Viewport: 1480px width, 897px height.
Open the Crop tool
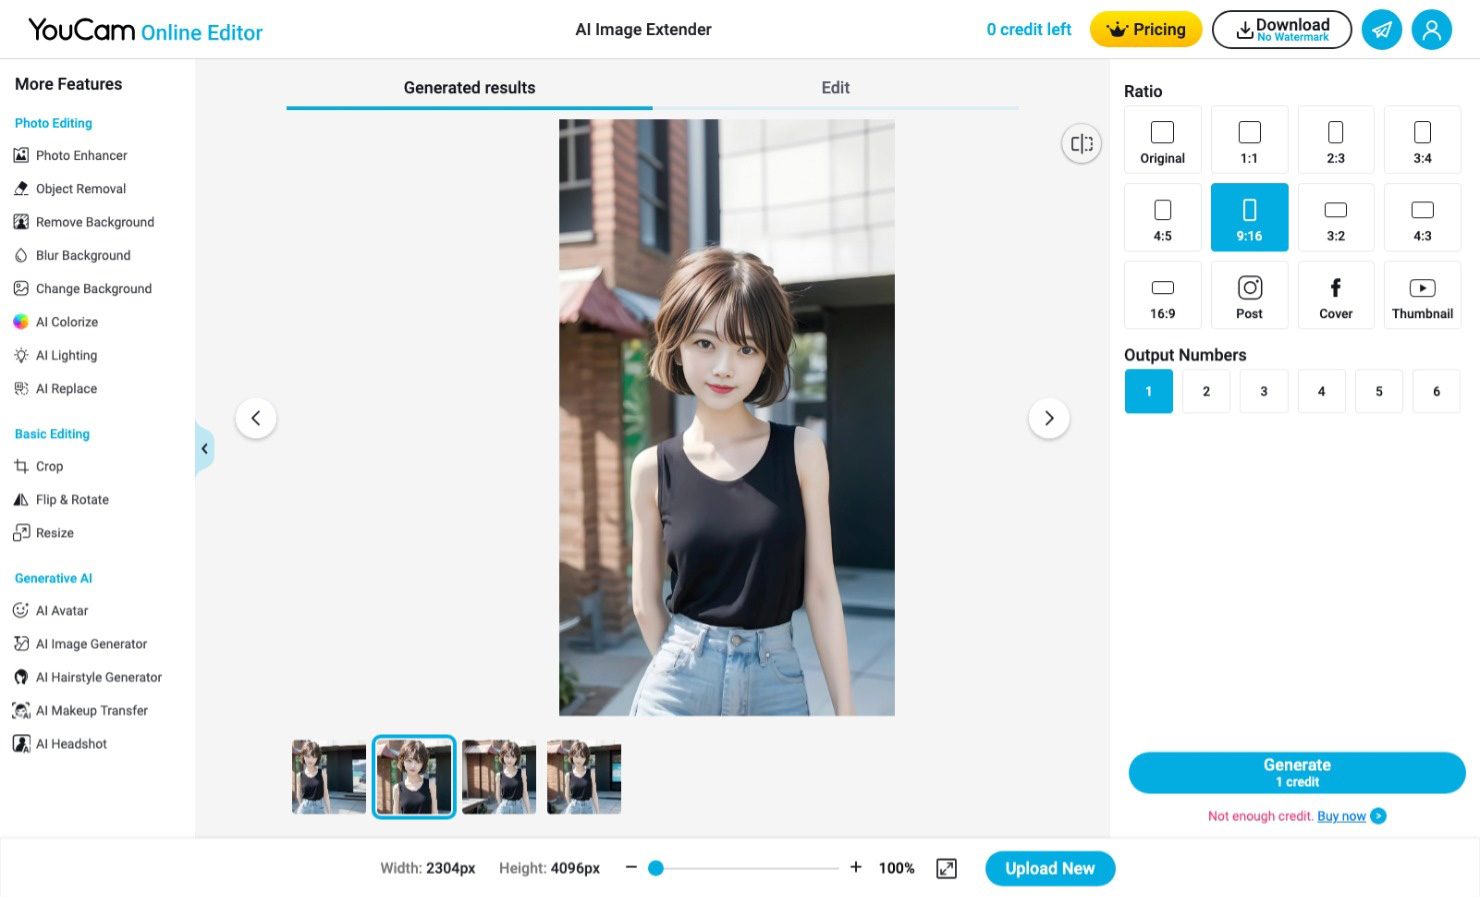(49, 466)
